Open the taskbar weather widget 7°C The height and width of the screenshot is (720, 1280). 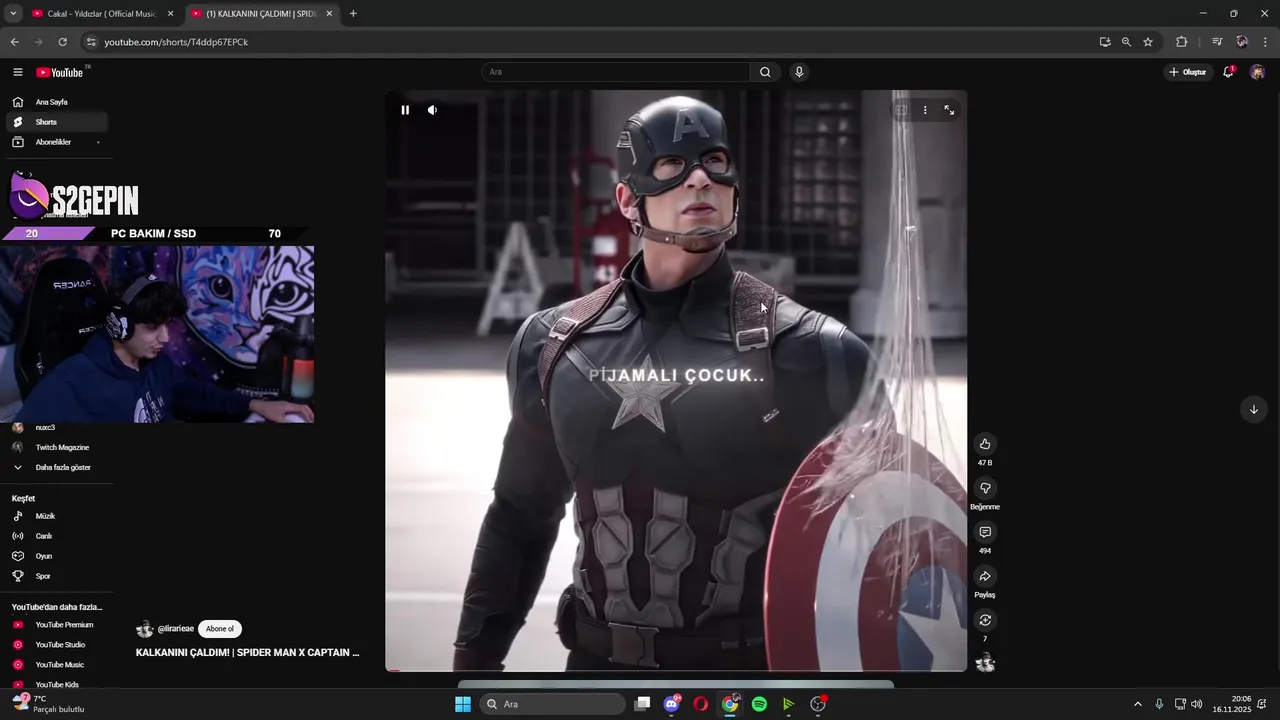[x=48, y=704]
